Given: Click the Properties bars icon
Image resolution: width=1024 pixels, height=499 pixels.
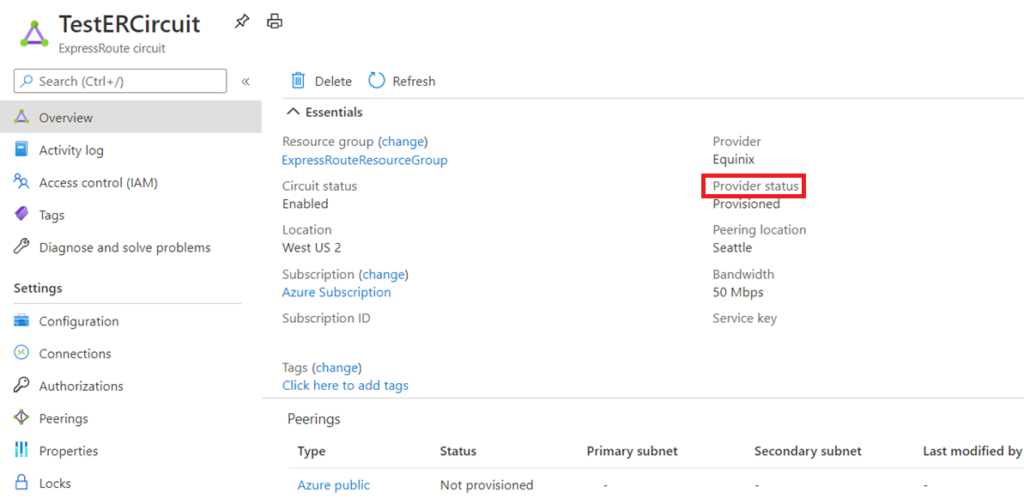Looking at the screenshot, I should (x=22, y=450).
